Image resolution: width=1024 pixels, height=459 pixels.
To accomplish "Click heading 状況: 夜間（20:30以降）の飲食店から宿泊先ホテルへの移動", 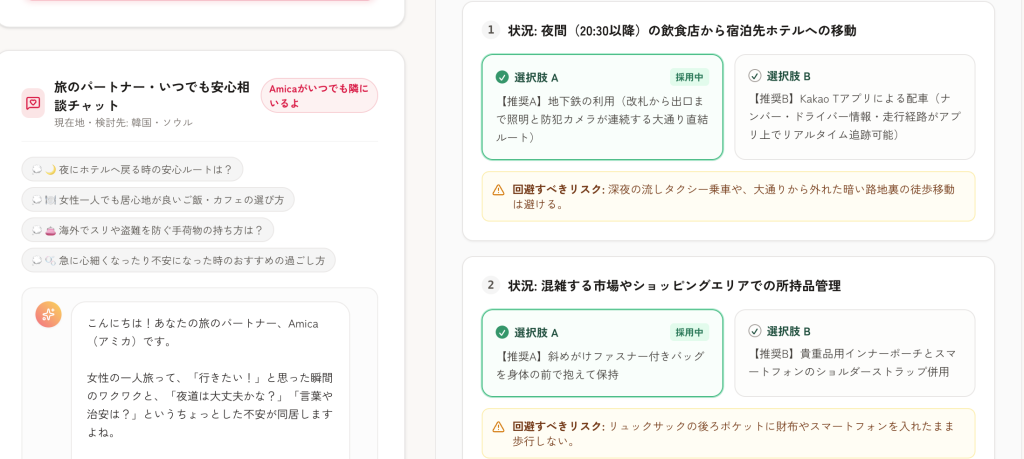I will [x=682, y=31].
